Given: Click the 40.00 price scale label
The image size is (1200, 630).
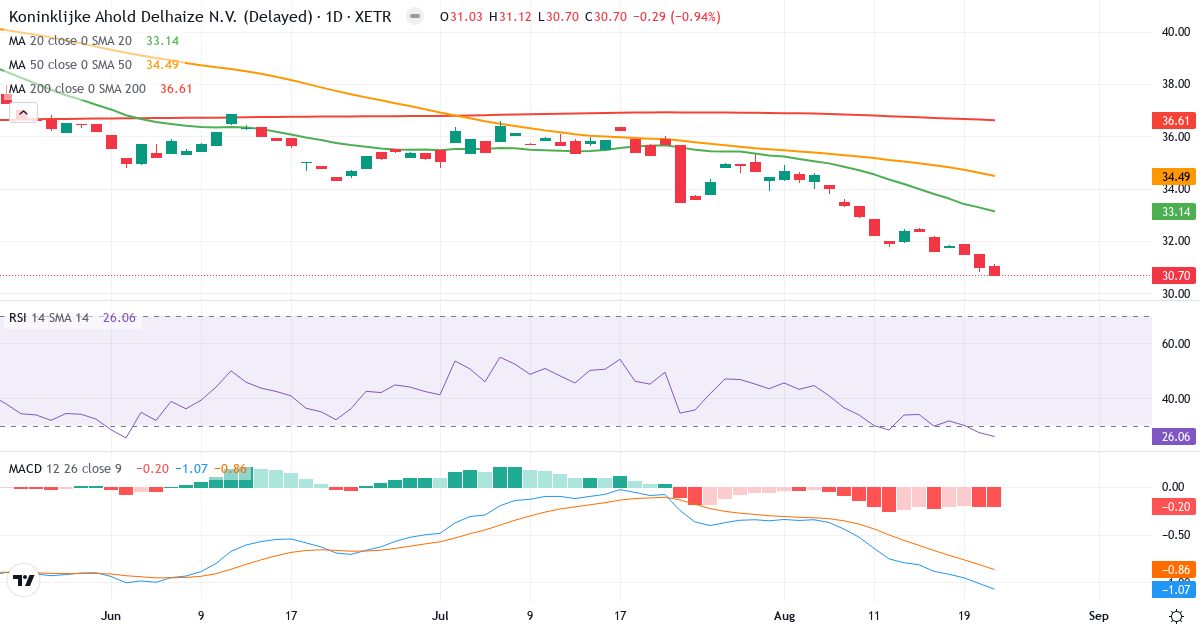Looking at the screenshot, I should [1176, 32].
